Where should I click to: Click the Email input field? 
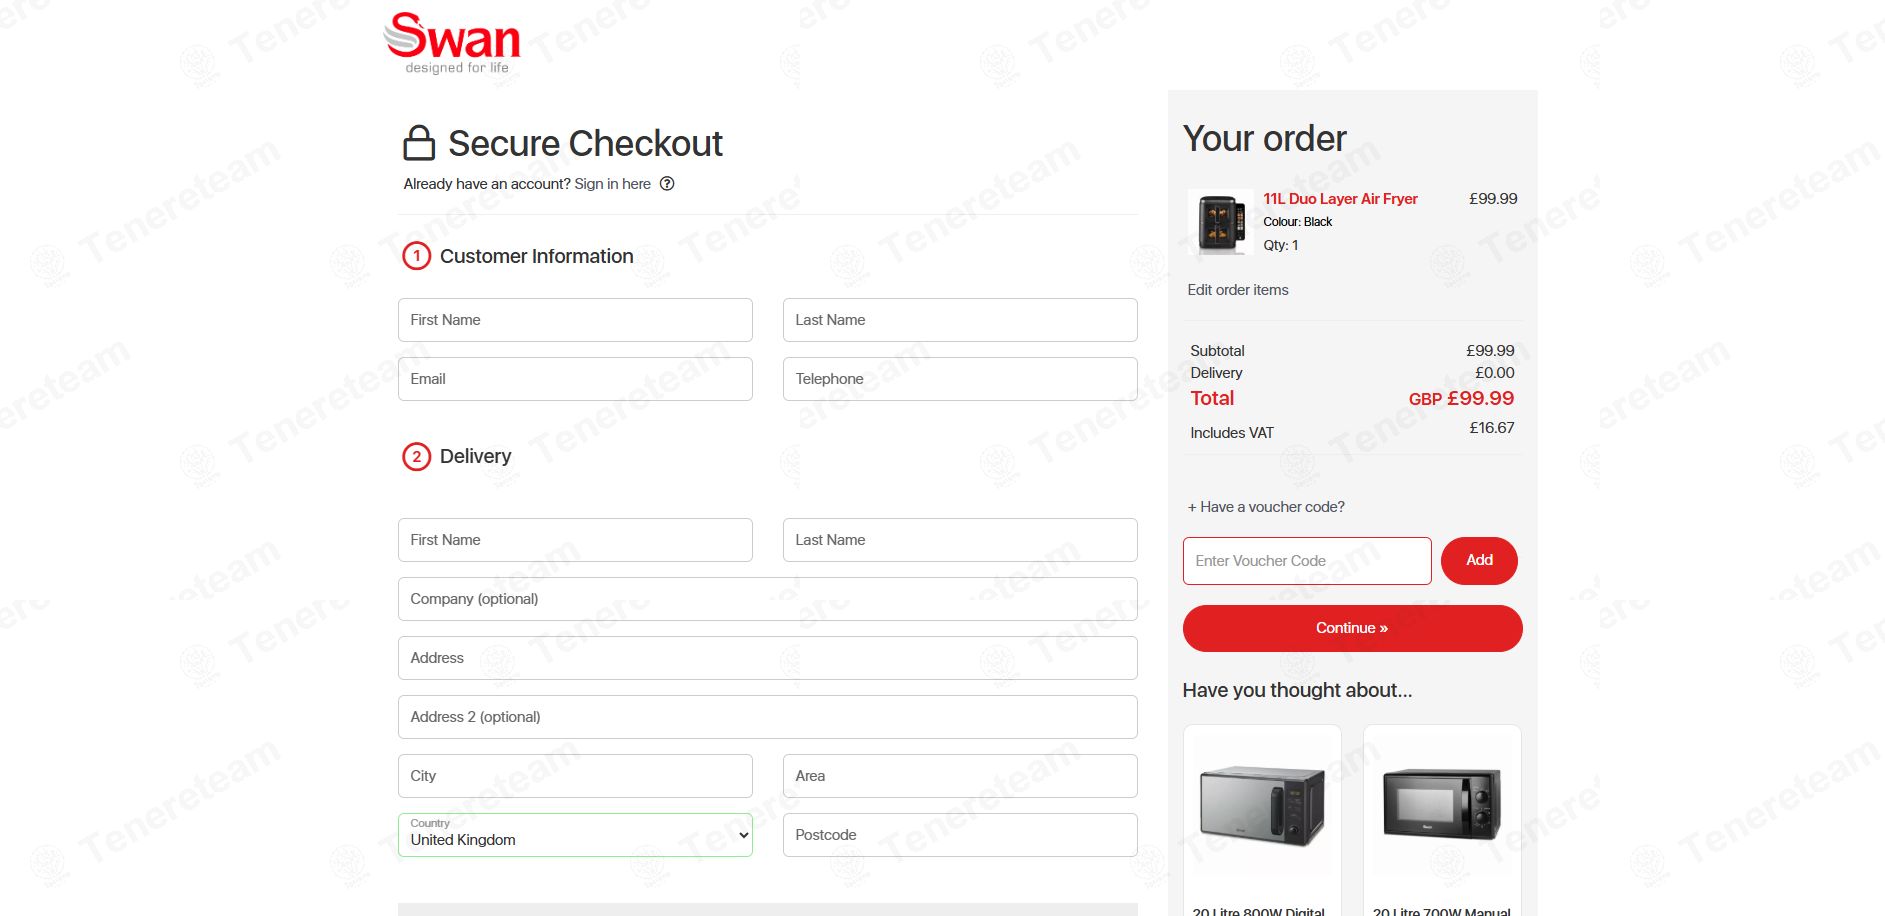[x=575, y=379]
